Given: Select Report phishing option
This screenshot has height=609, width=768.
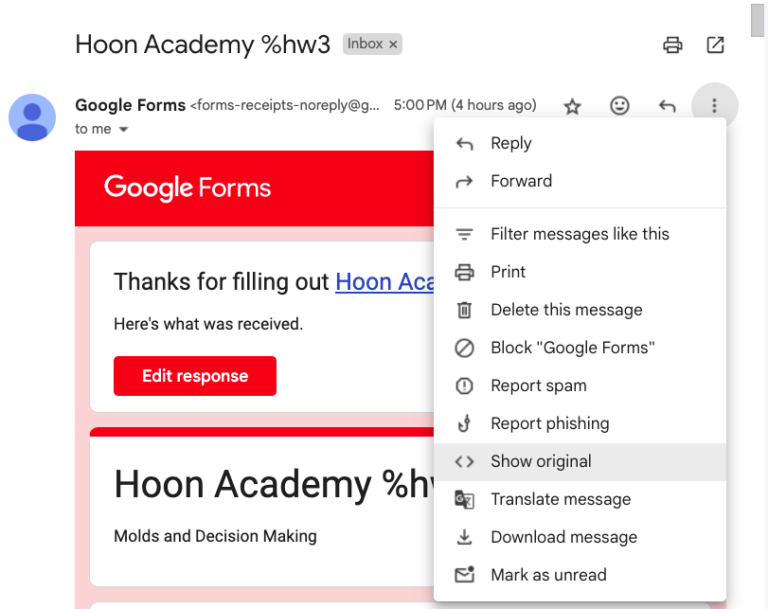Looking at the screenshot, I should pos(580,423).
